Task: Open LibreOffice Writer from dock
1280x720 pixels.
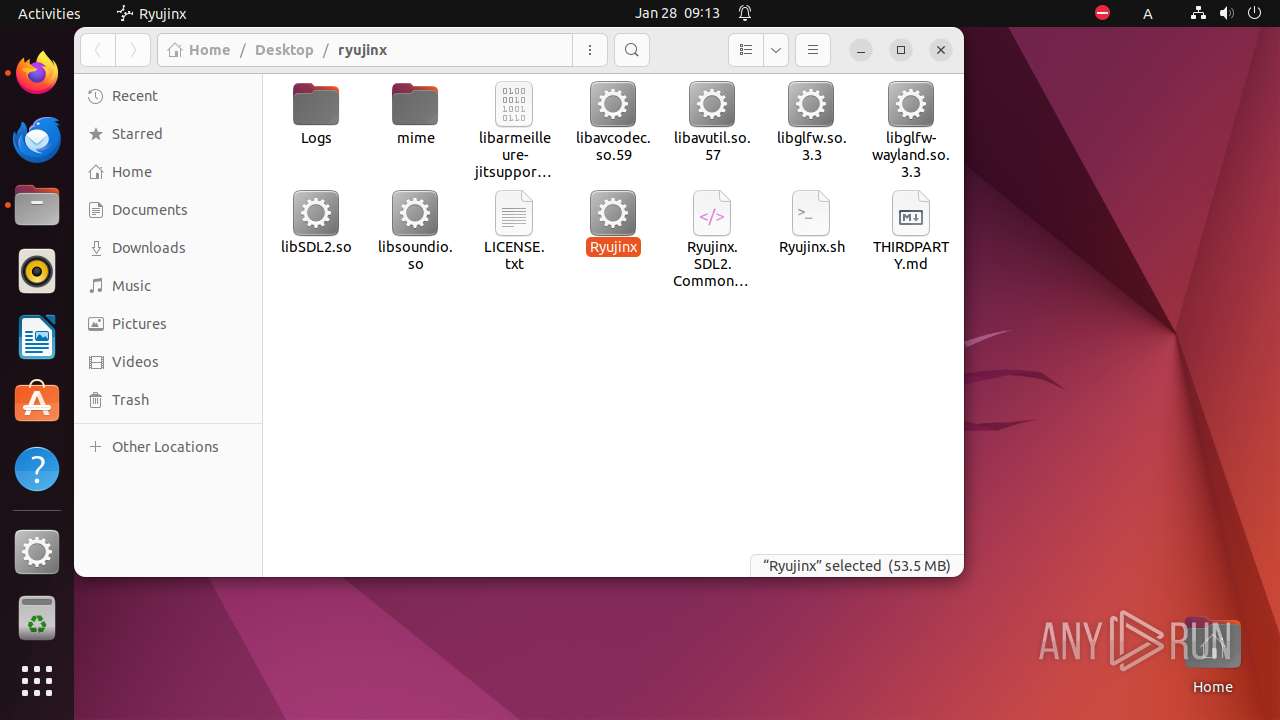Action: coord(37,337)
